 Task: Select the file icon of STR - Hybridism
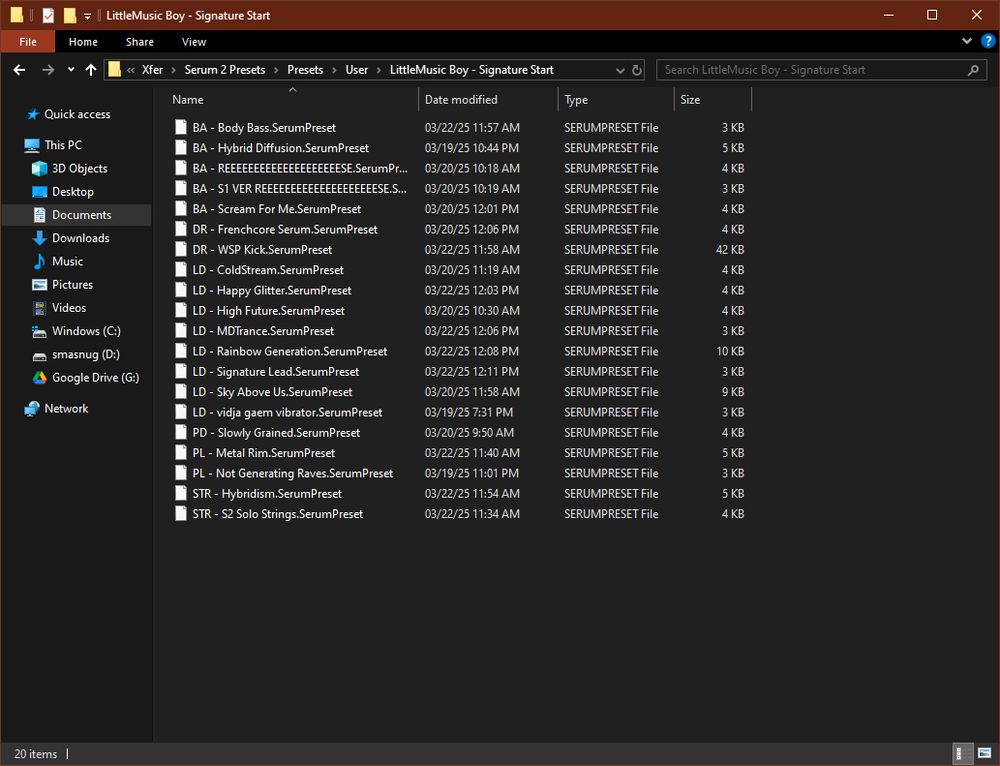click(x=181, y=494)
